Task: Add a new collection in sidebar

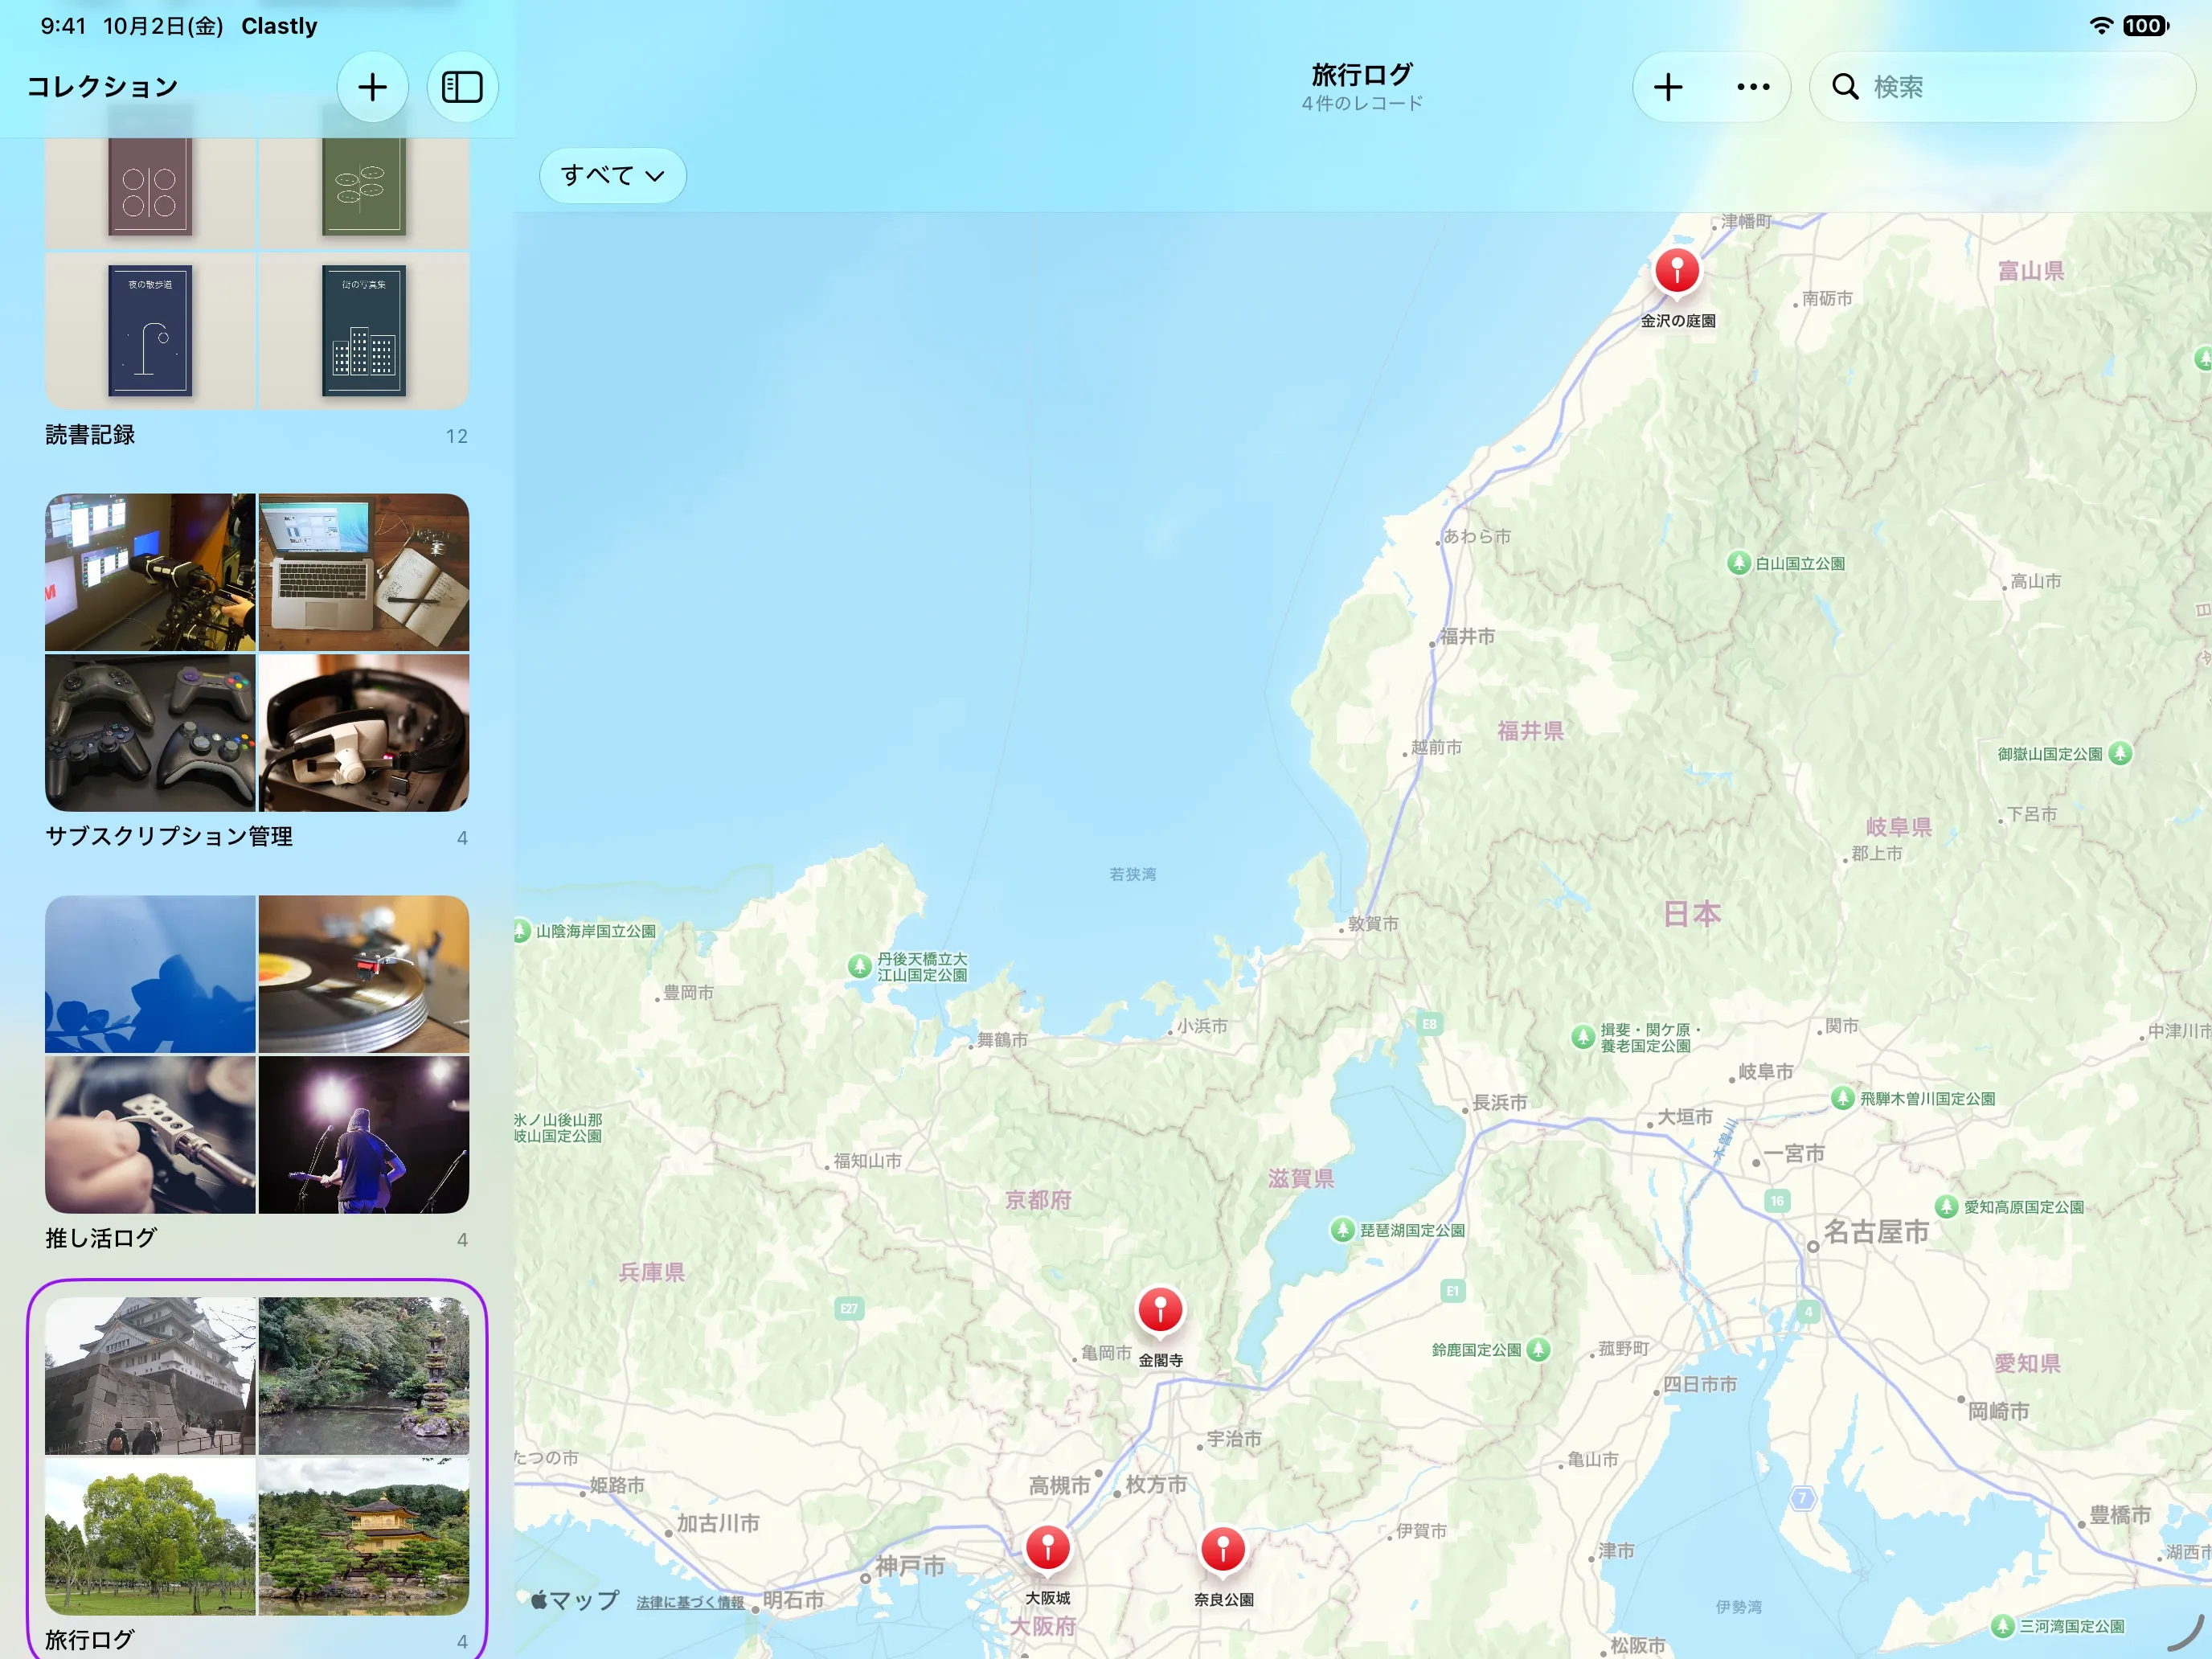Action: coord(372,87)
